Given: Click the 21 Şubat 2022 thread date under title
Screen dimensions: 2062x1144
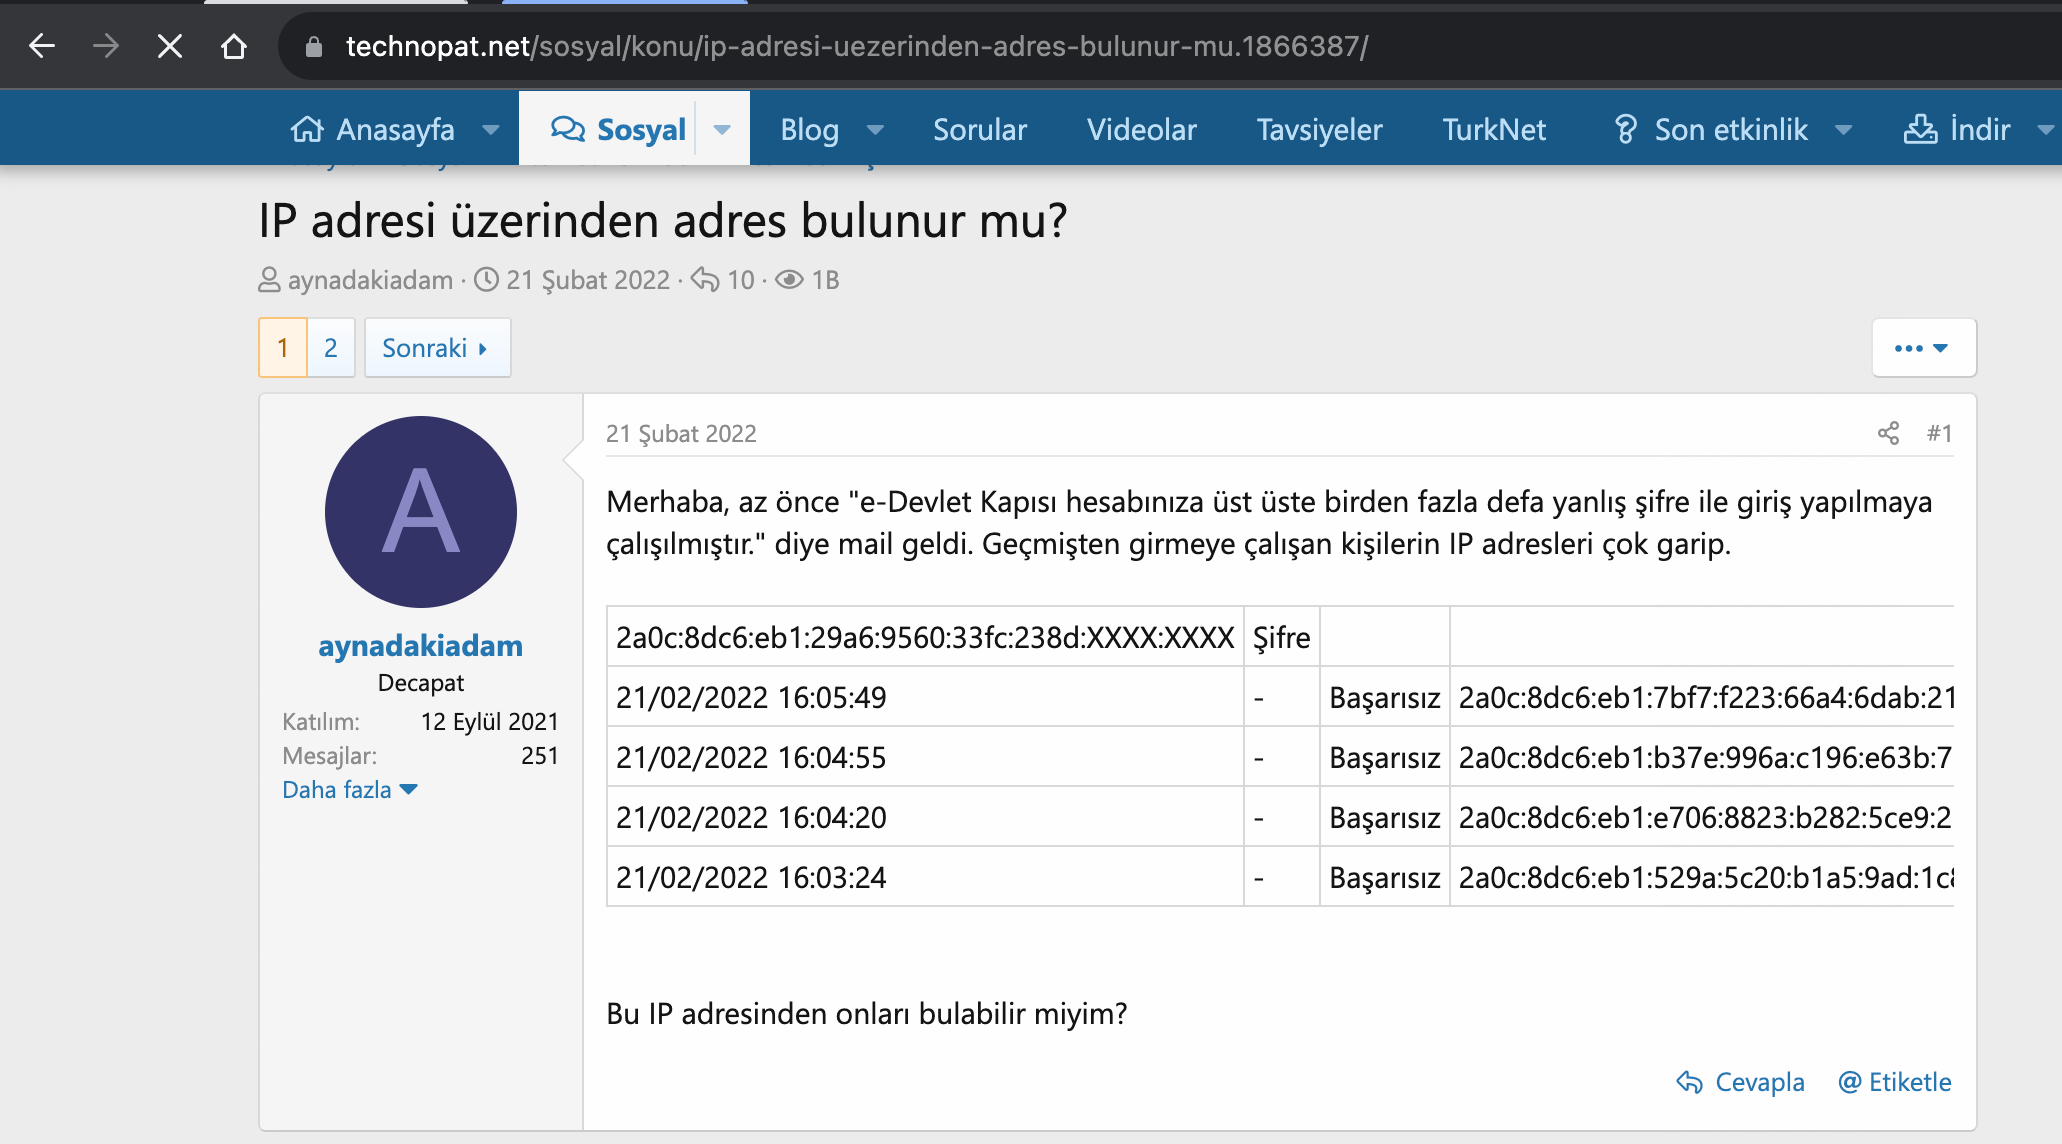Looking at the screenshot, I should pyautogui.click(x=588, y=280).
